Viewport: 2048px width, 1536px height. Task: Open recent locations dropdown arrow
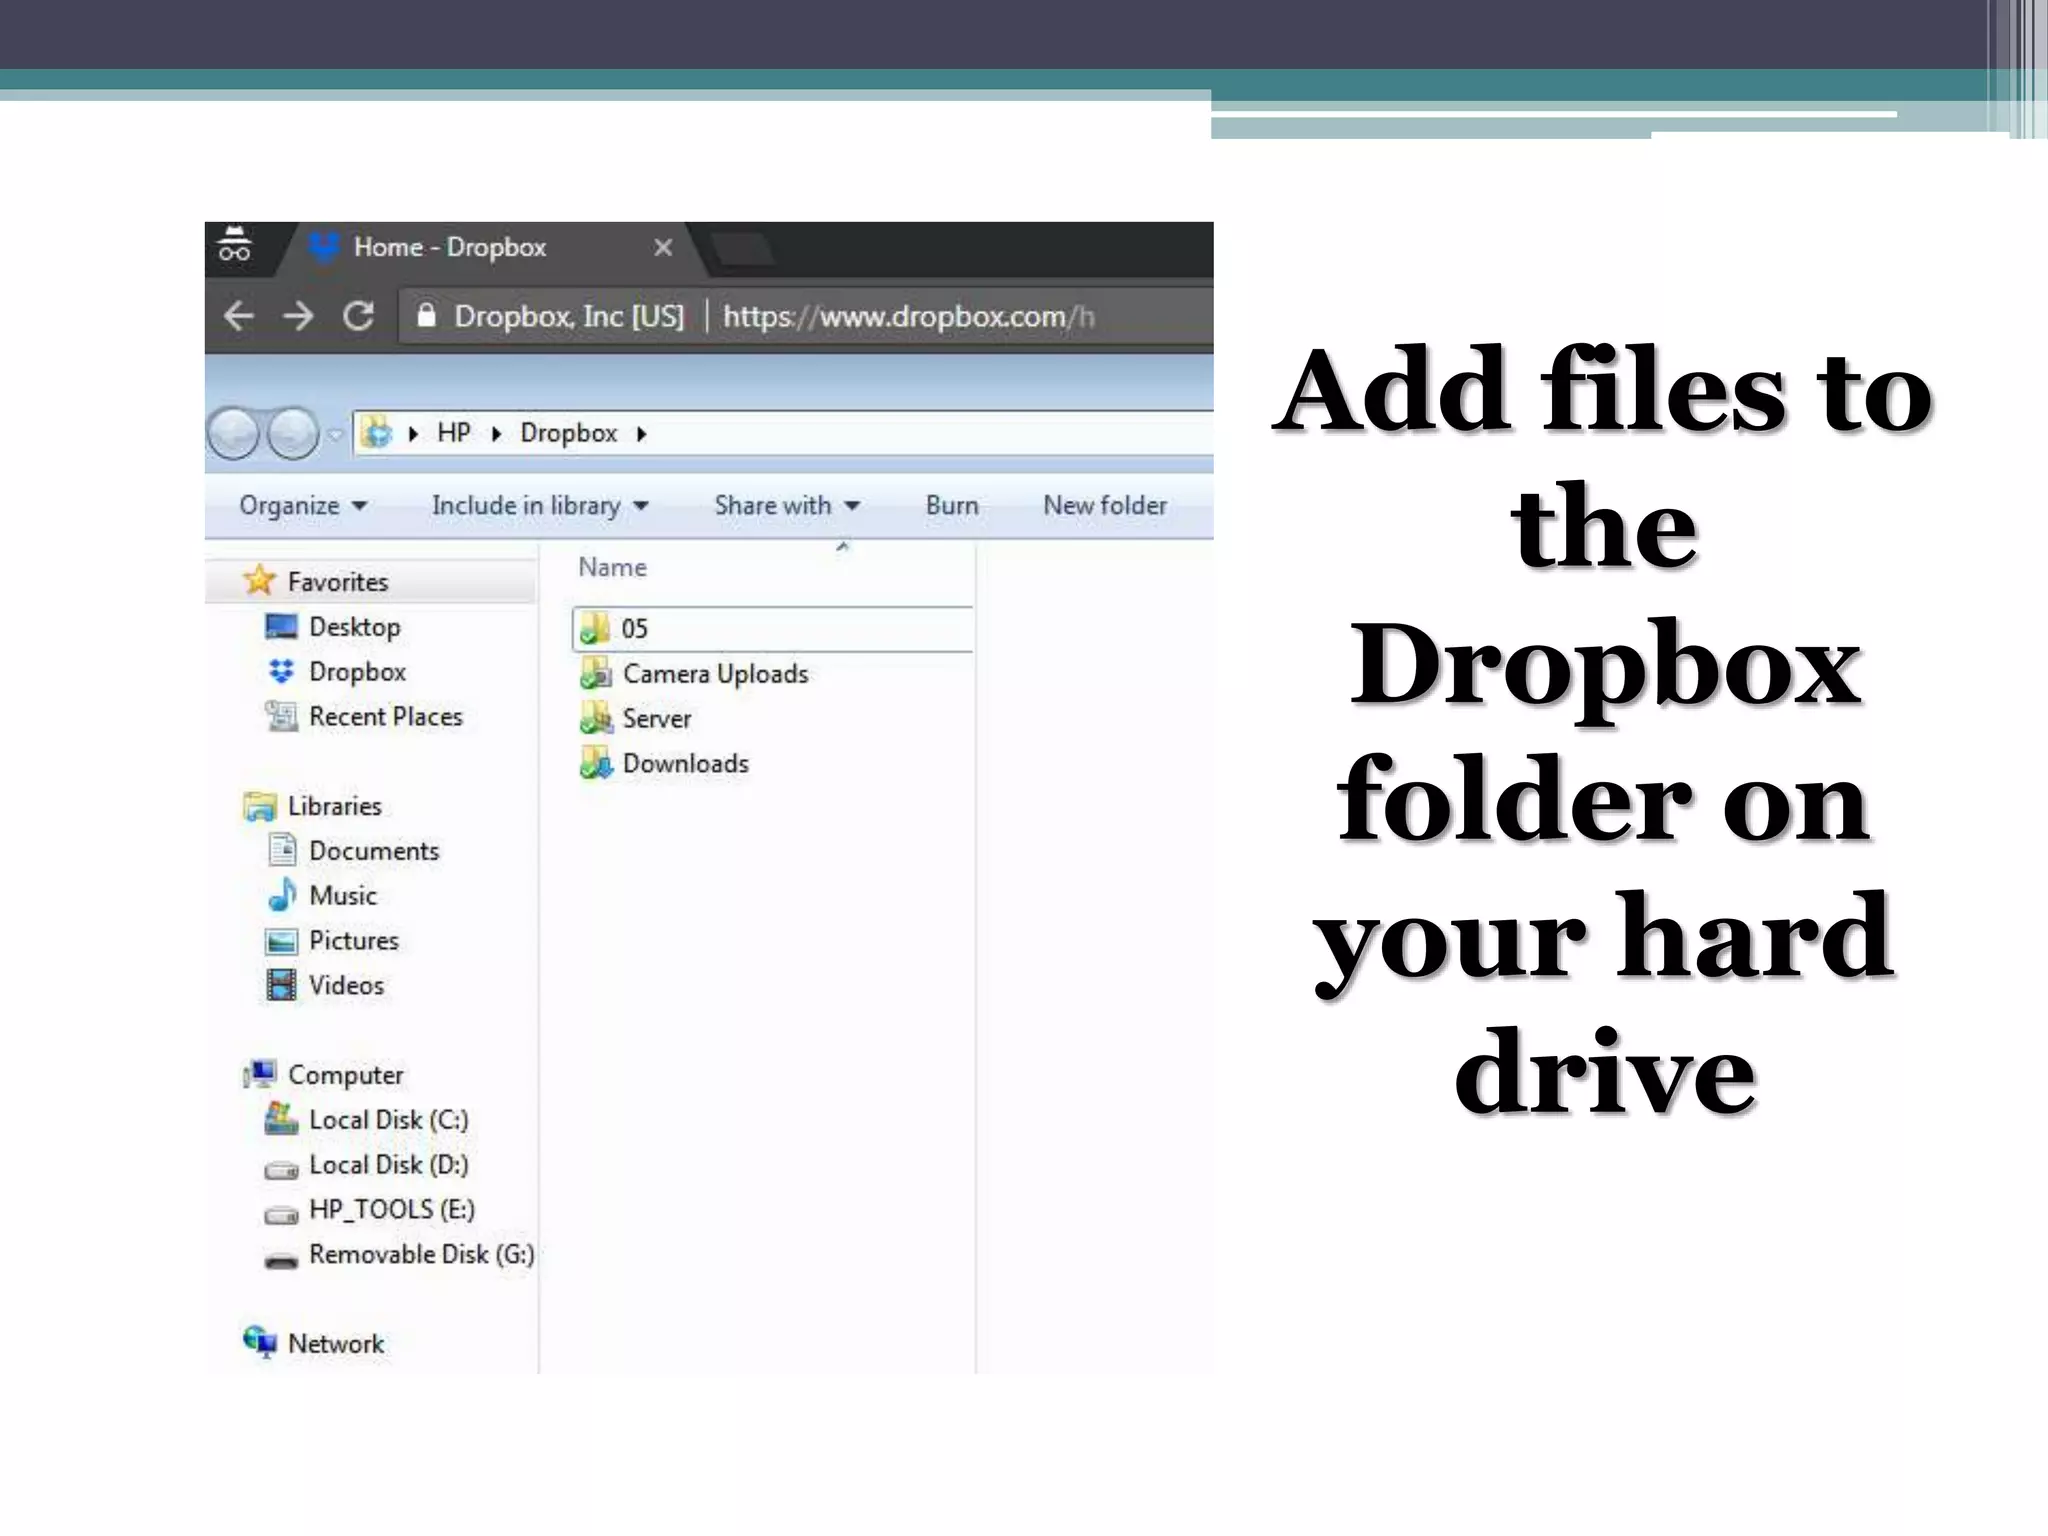click(x=336, y=434)
